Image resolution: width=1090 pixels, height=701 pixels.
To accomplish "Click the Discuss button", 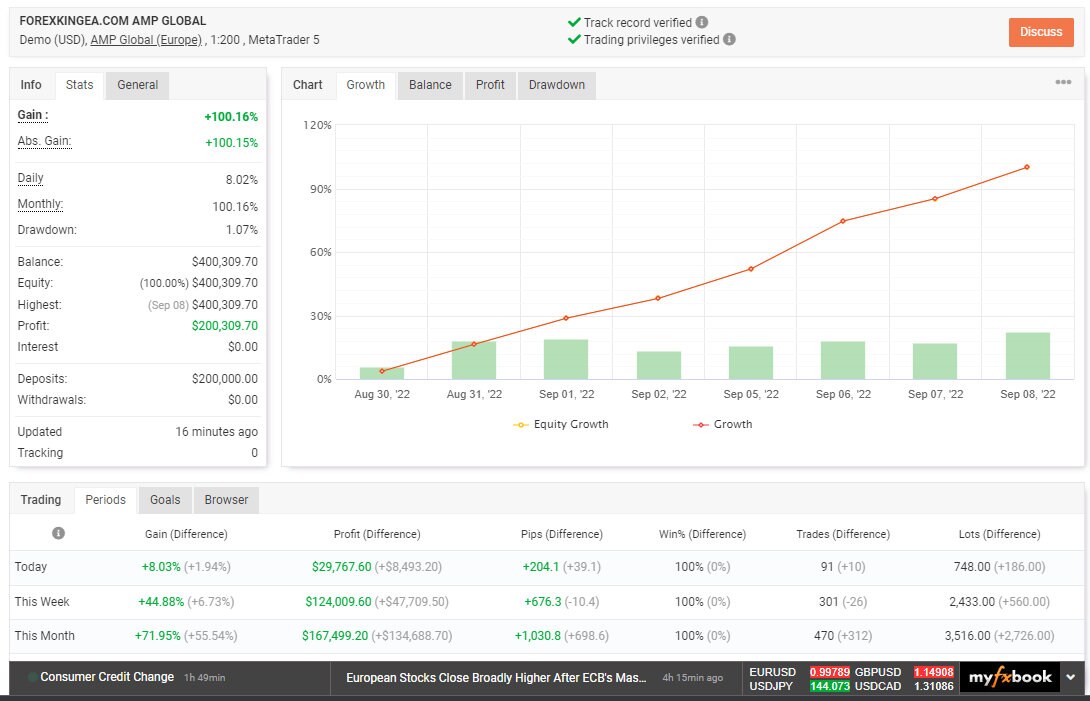I will 1041,32.
